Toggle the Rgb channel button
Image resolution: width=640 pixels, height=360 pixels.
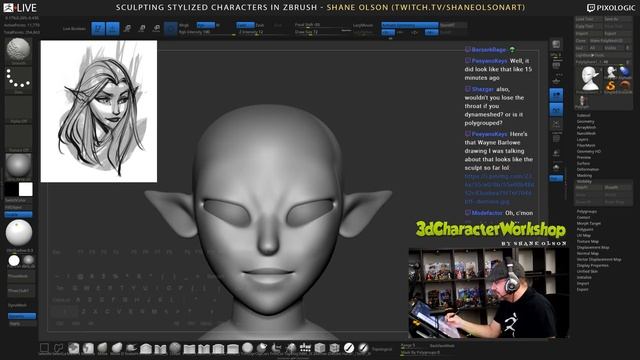pos(205,25)
